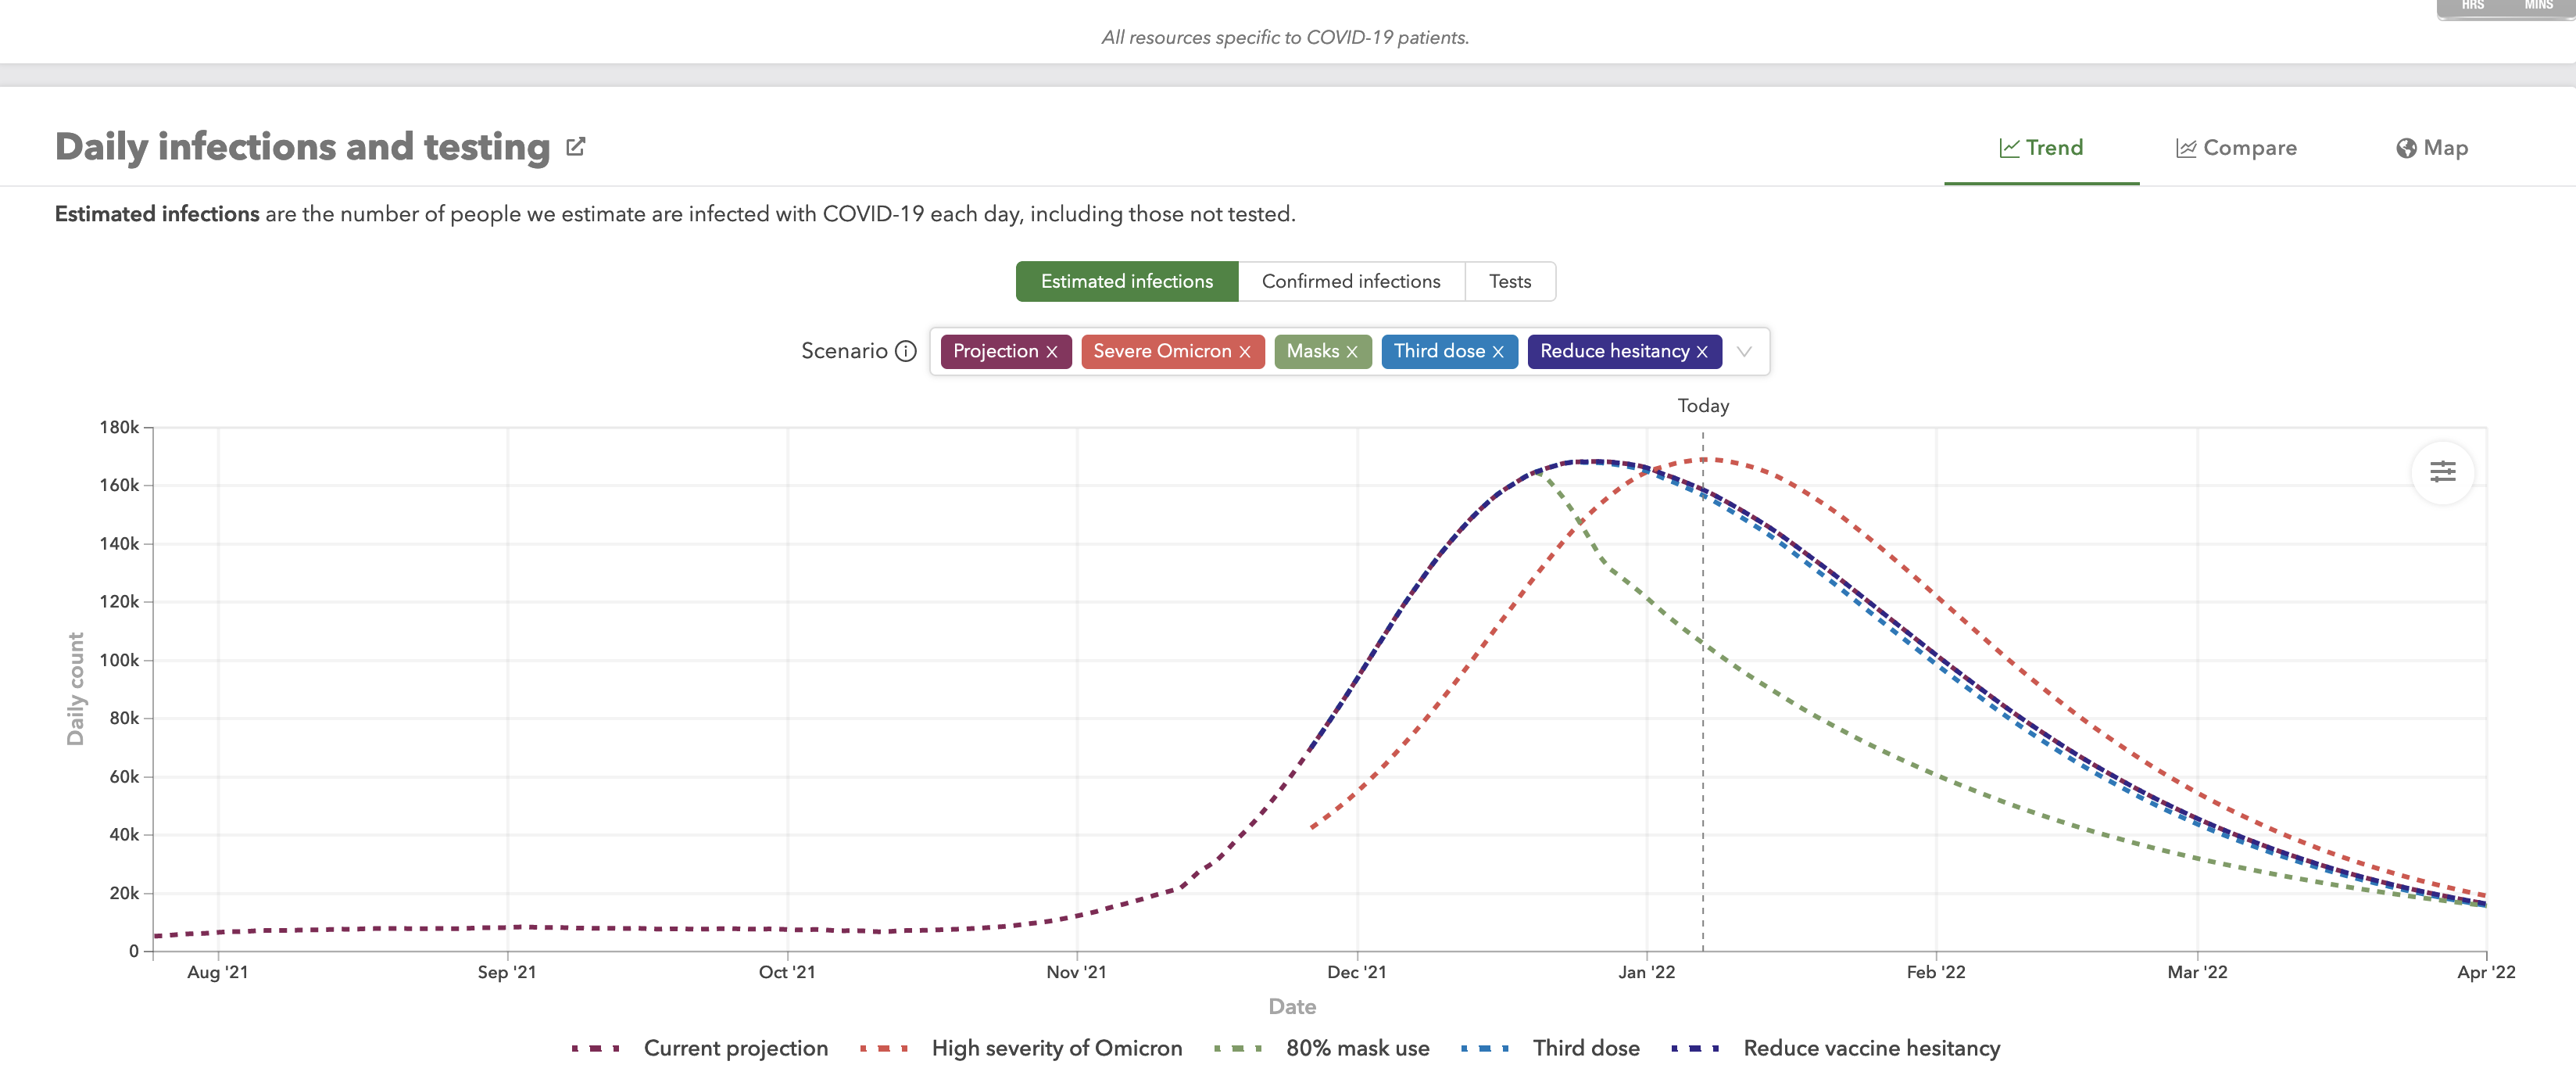Image resolution: width=2576 pixels, height=1079 pixels.
Task: Click the Projection tag label
Action: pos(995,351)
